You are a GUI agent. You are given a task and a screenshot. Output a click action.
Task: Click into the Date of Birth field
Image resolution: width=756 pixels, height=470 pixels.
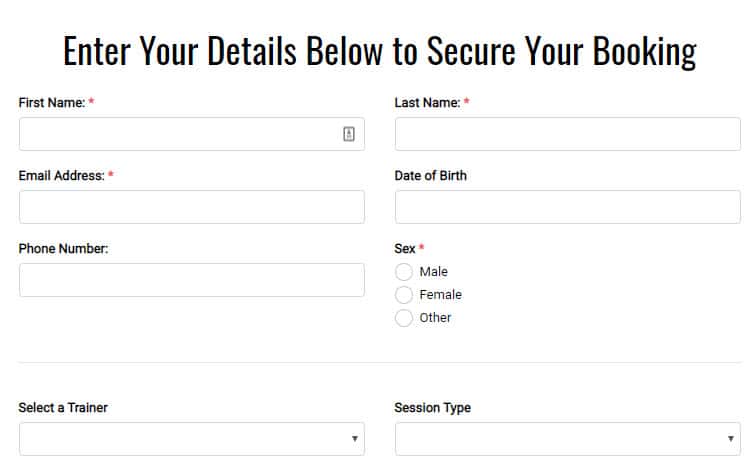[x=567, y=207]
